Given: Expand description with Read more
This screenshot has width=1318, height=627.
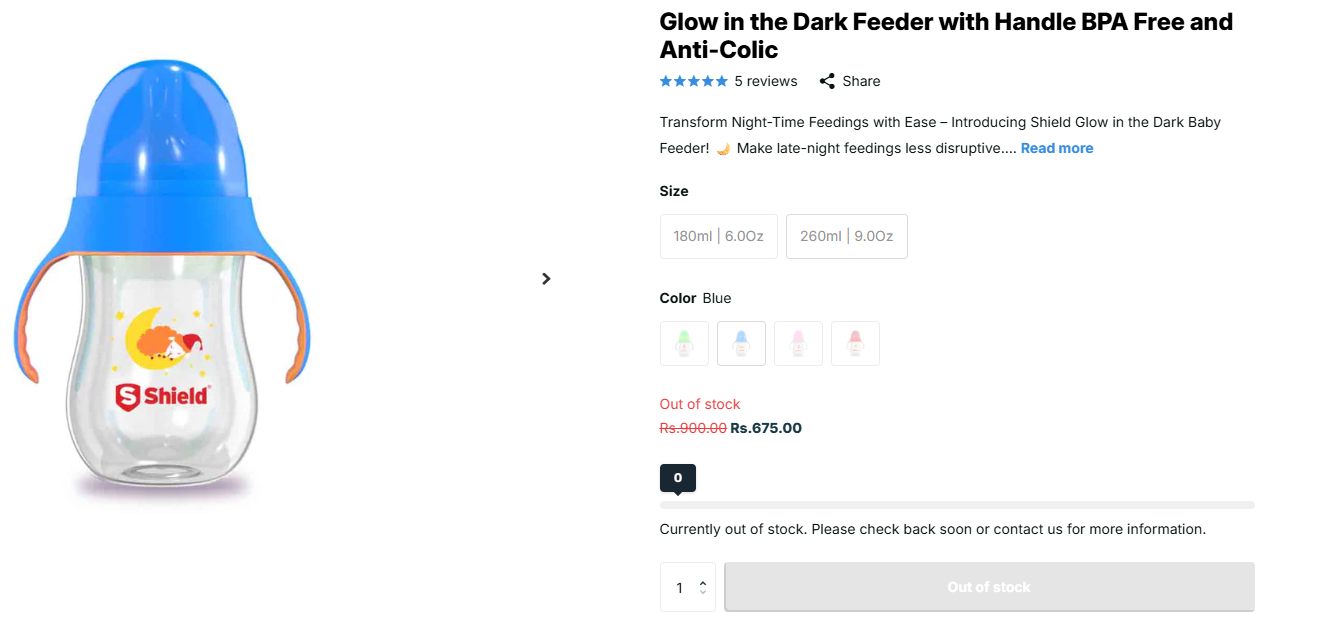Looking at the screenshot, I should tap(1056, 148).
